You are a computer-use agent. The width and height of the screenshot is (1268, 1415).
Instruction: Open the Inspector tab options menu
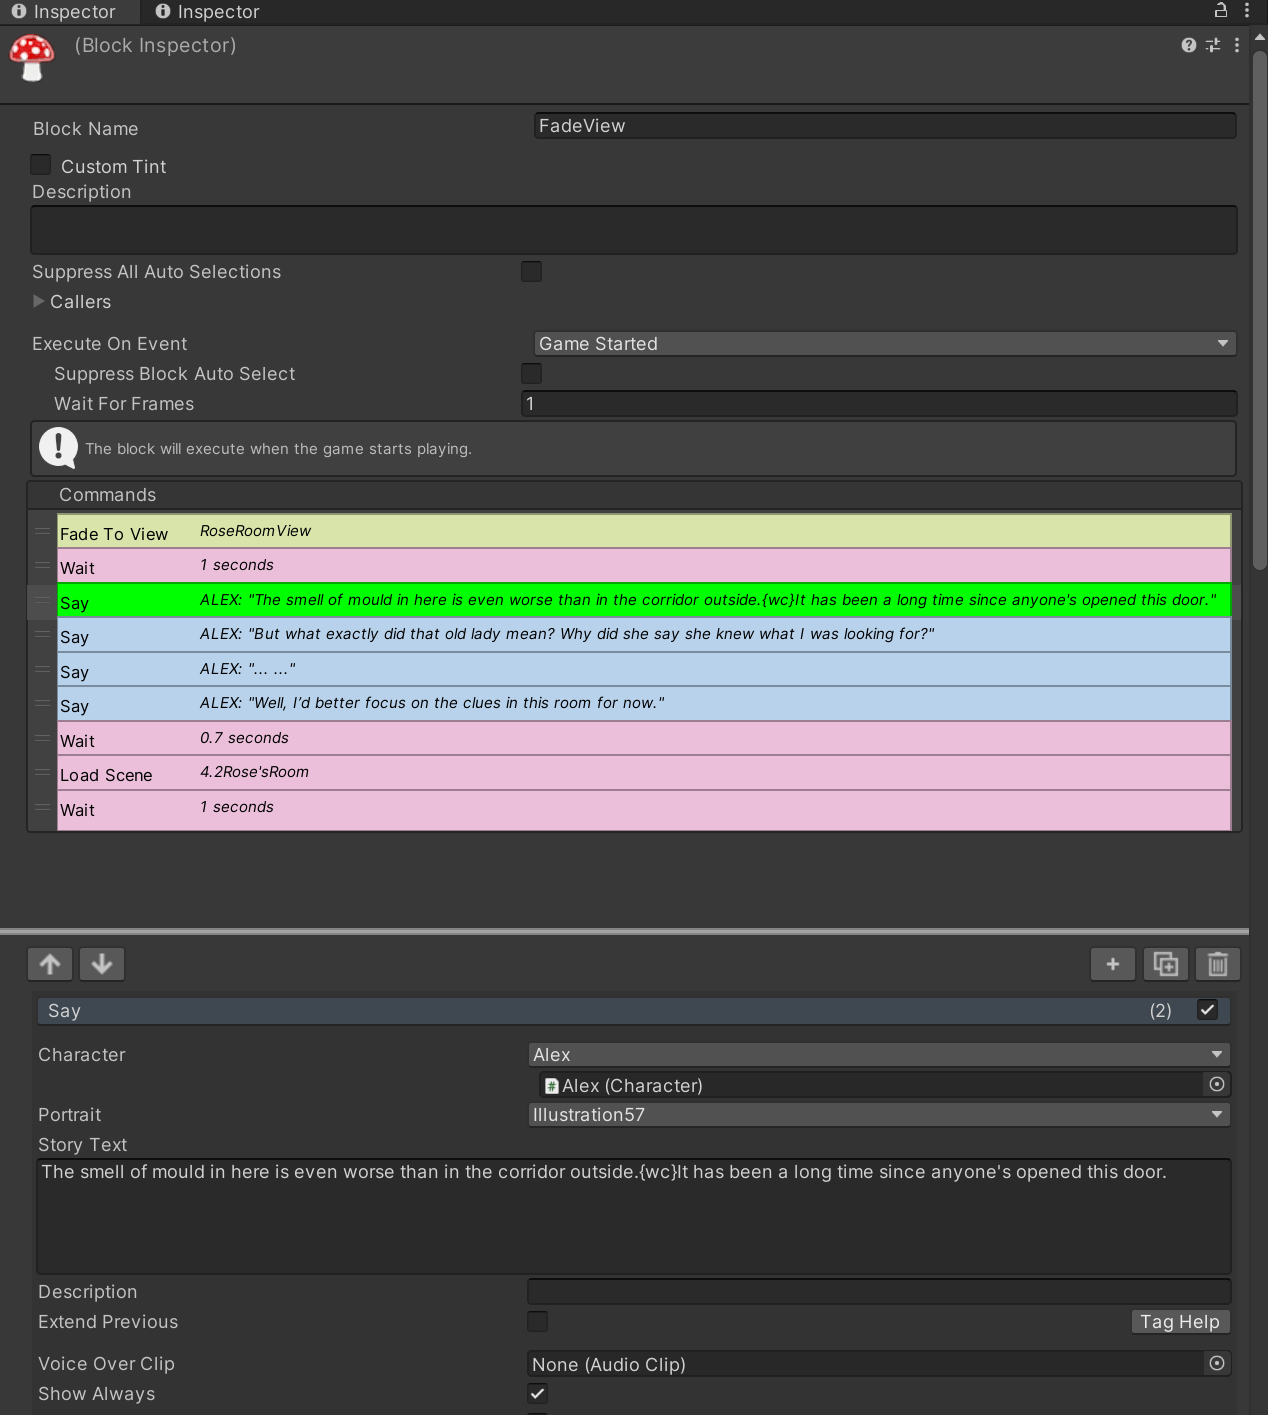tap(1247, 11)
